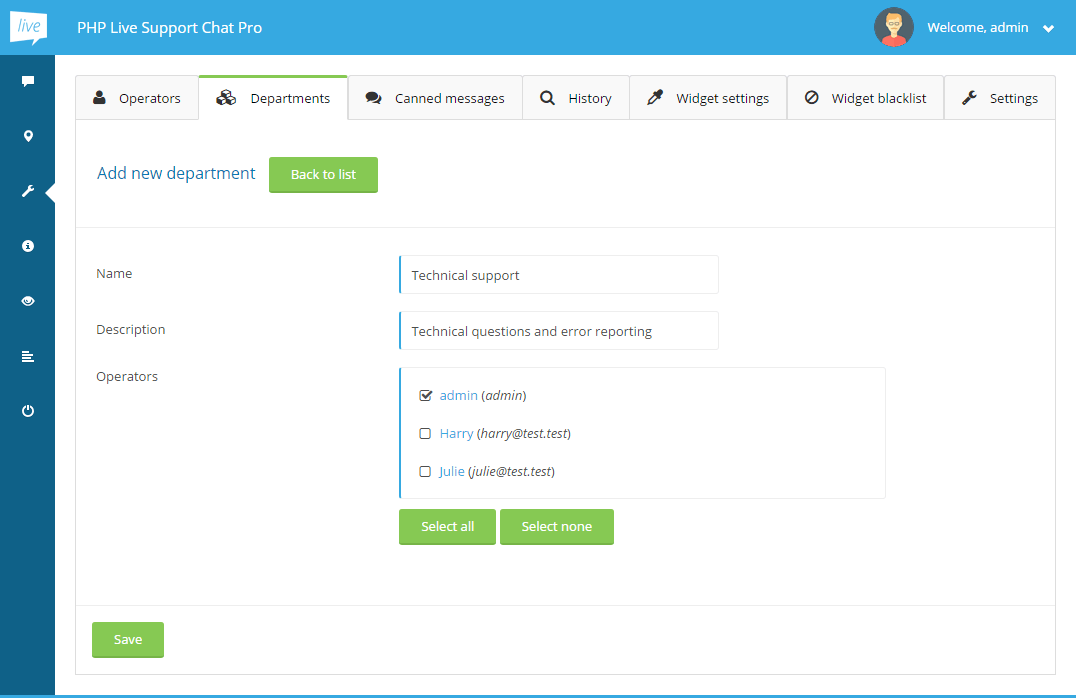The image size is (1076, 698).
Task: Open the eye icon in sidebar
Action: tap(28, 301)
